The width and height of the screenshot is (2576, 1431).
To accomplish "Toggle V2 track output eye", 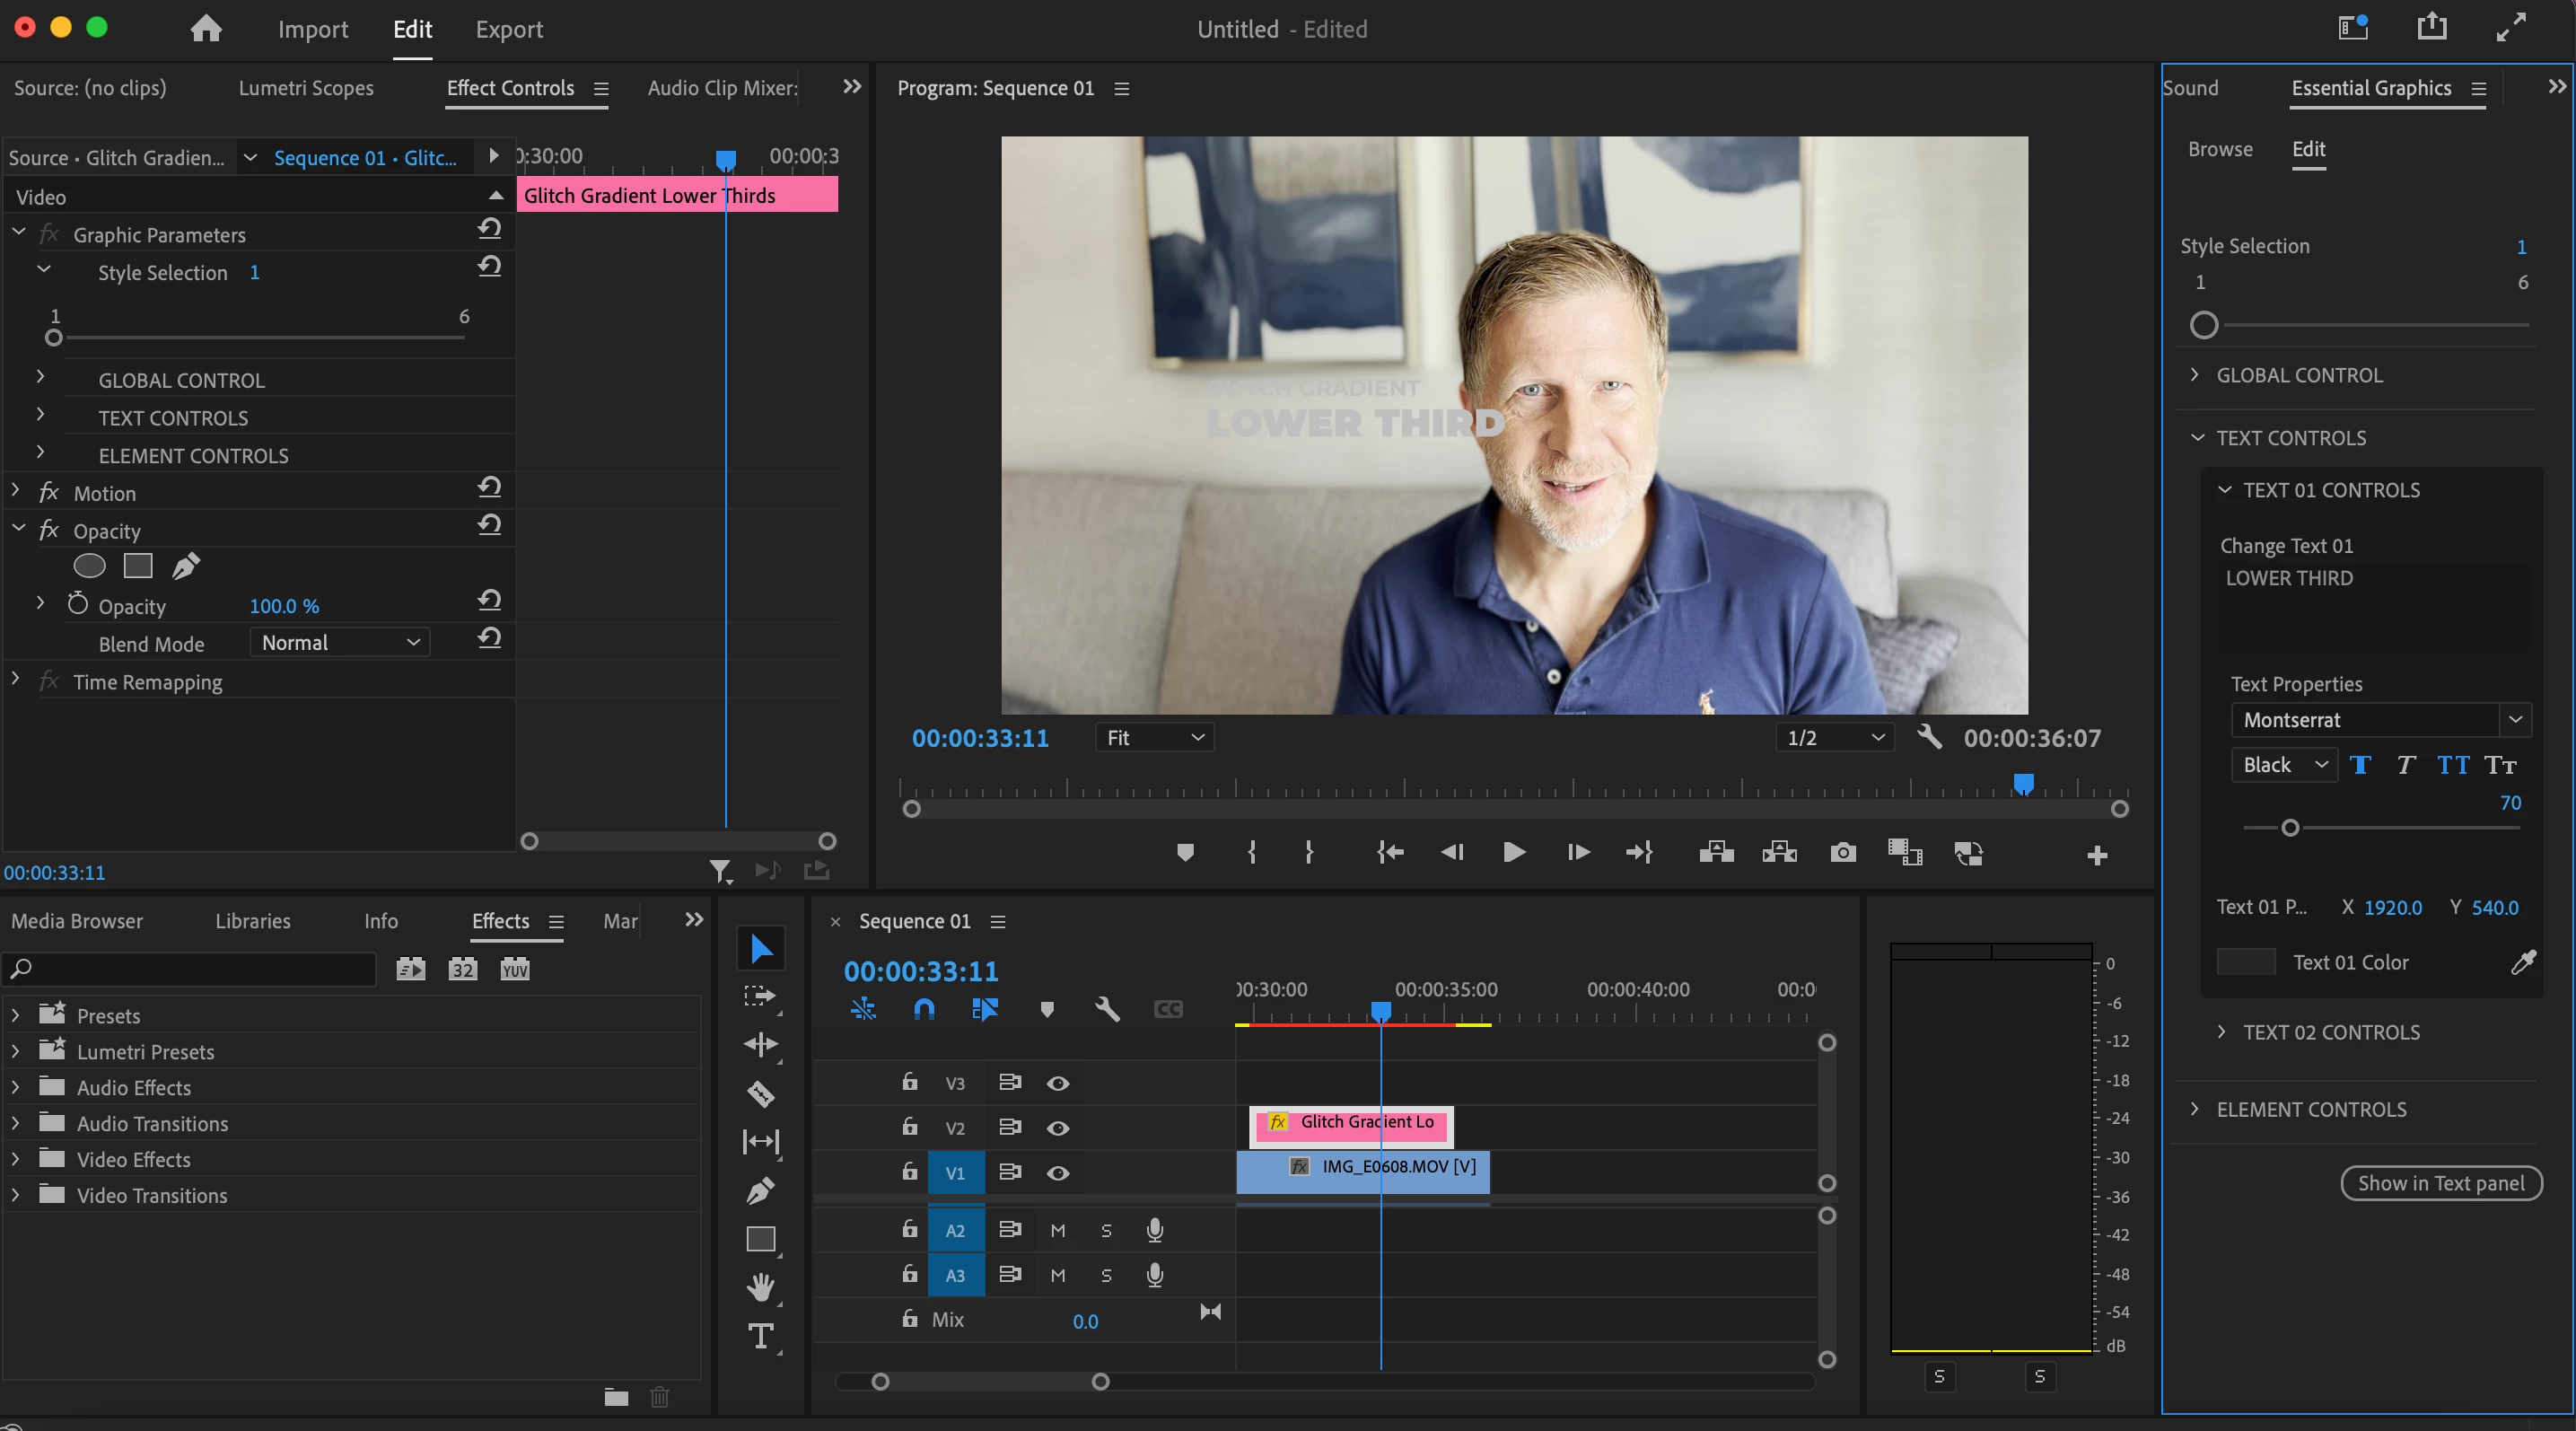I will 1058,1128.
